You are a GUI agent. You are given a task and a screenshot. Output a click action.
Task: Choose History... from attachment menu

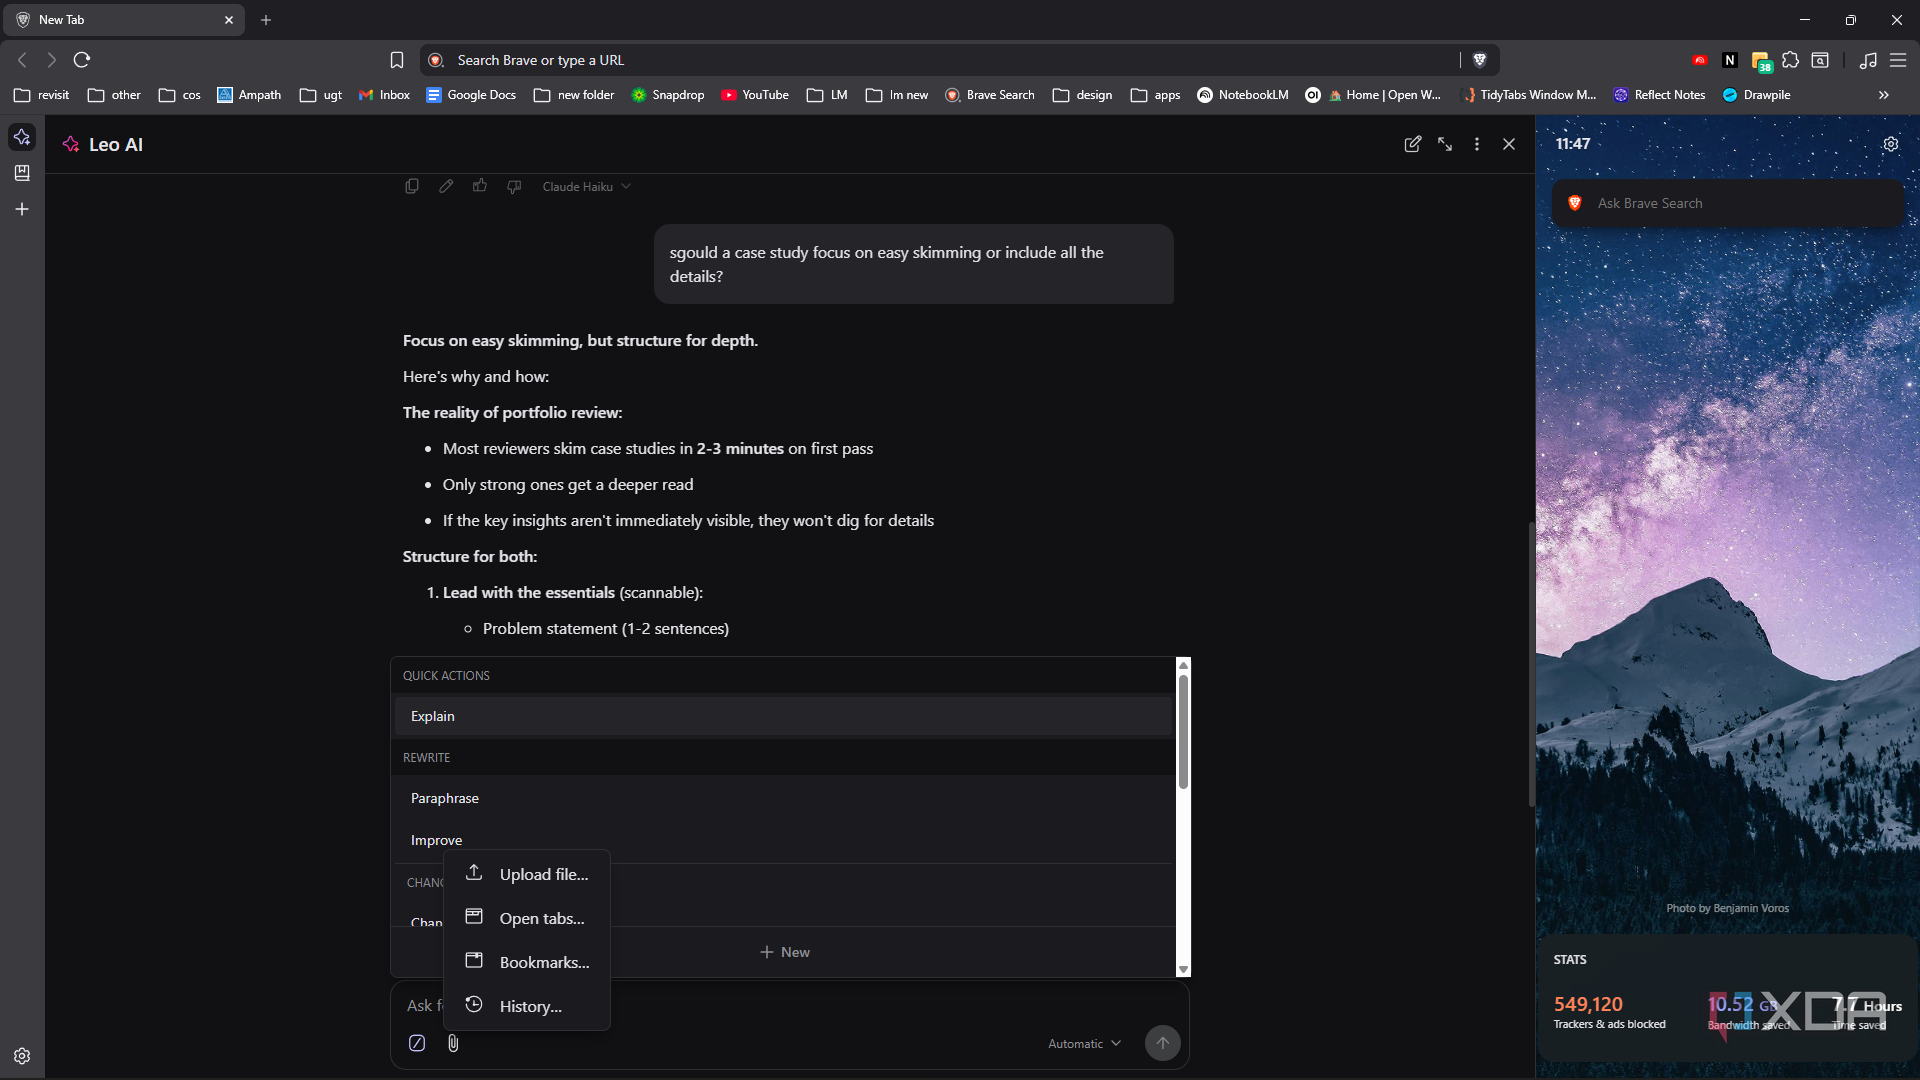(x=527, y=1006)
